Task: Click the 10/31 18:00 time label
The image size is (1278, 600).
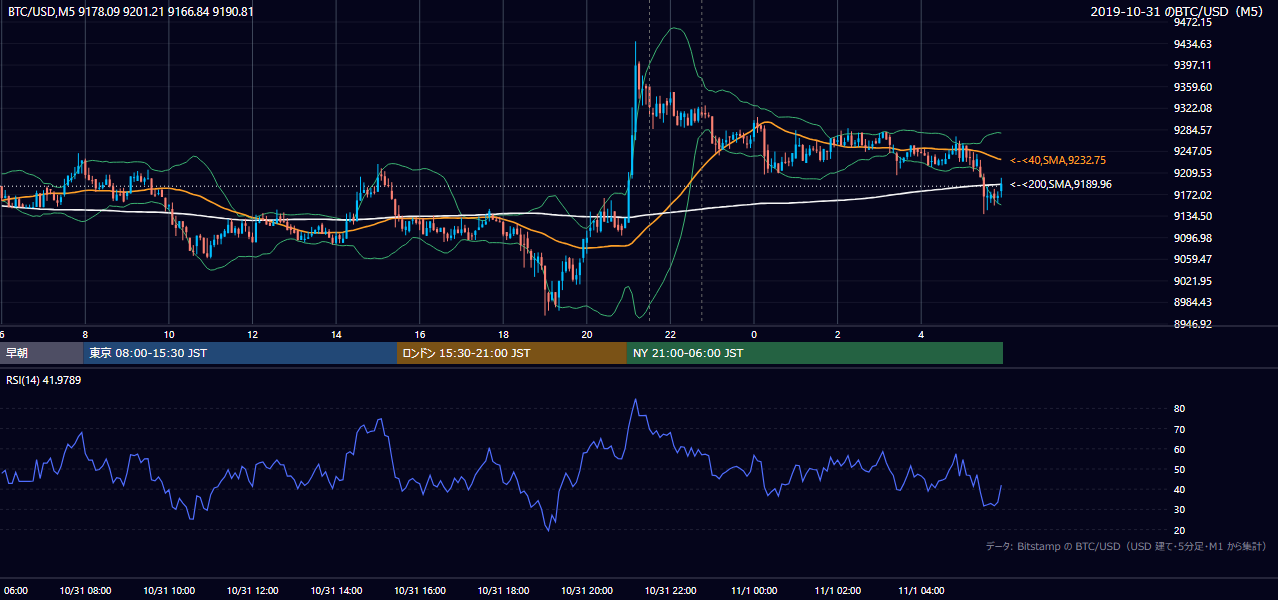Action: click(x=503, y=590)
